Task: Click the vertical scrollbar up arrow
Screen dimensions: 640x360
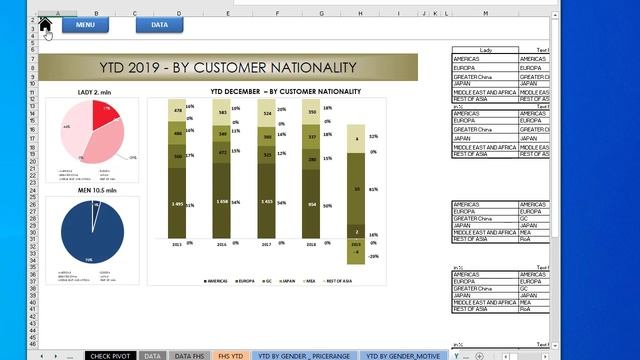Action: pos(555,15)
